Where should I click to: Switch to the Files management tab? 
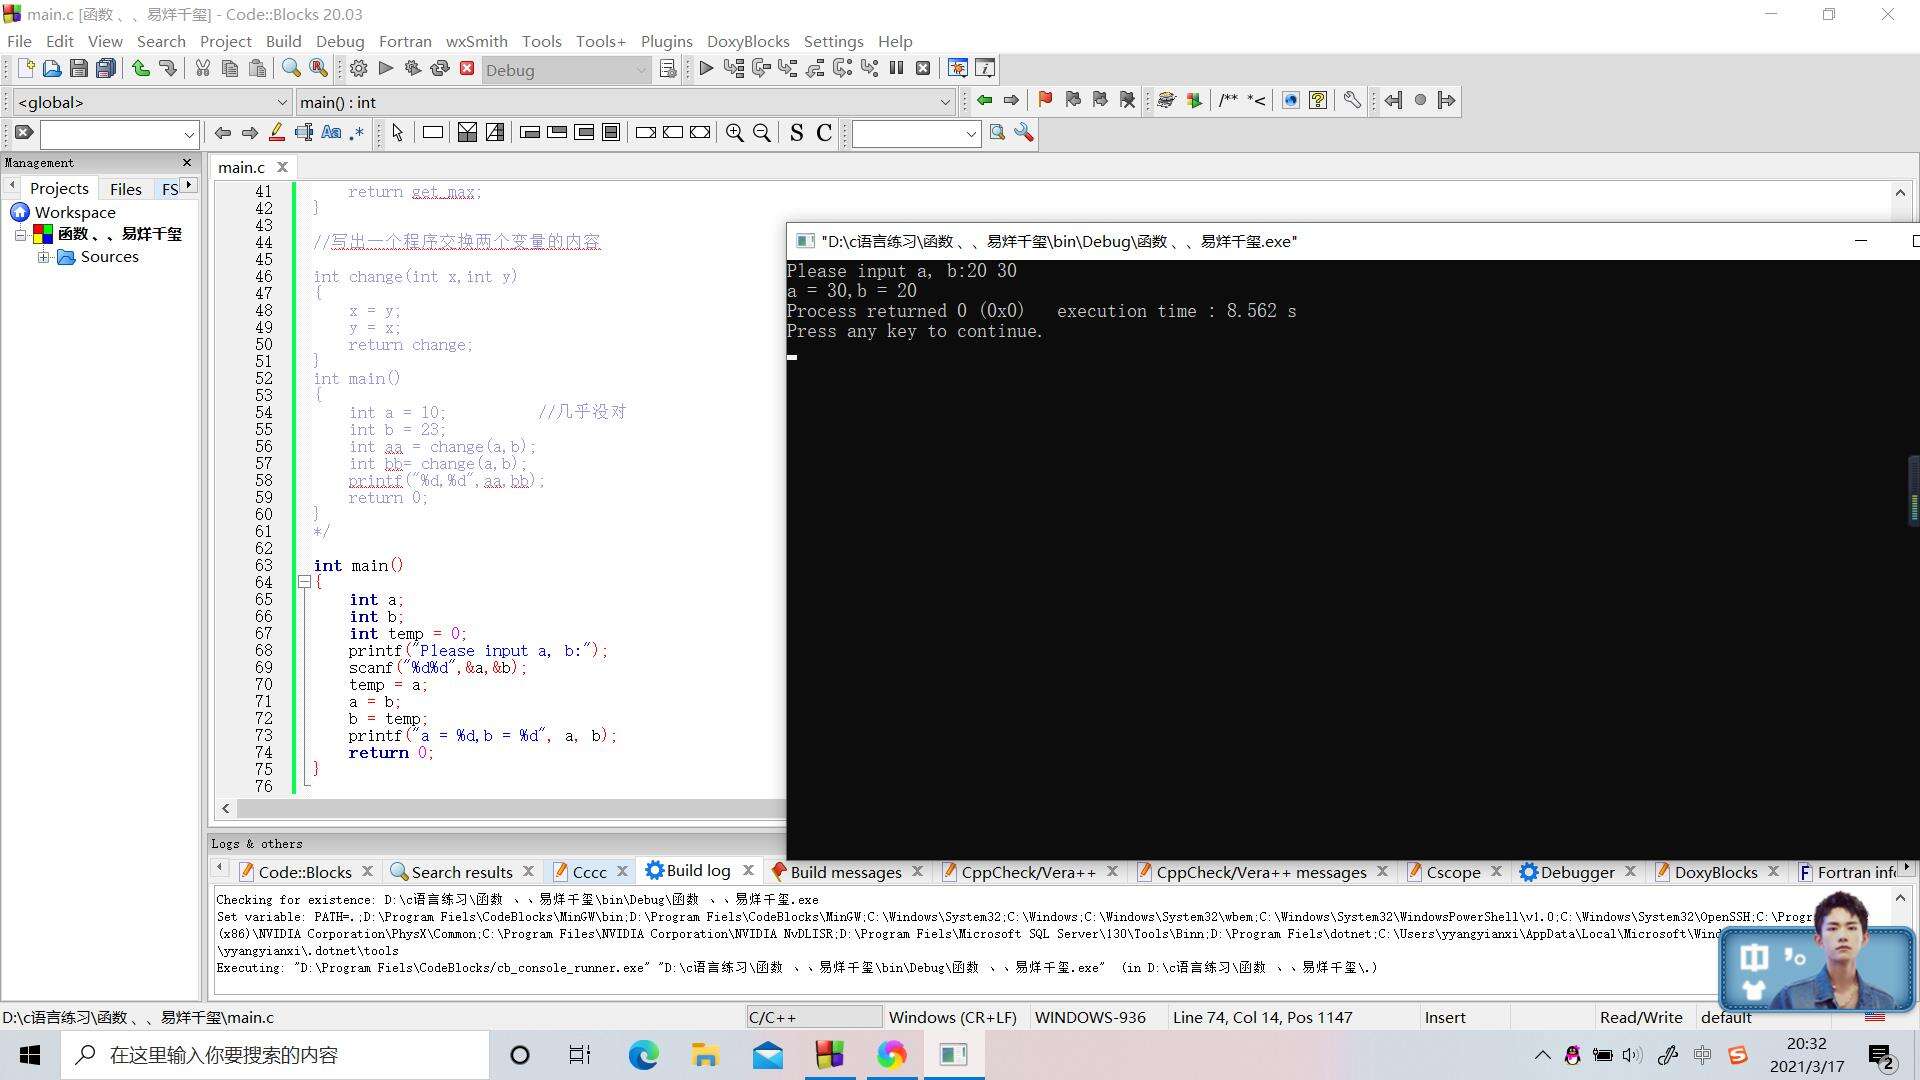click(125, 189)
